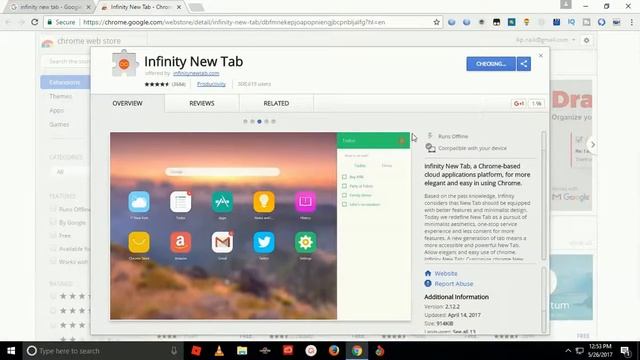Toggle the By Google checkbox
Viewport: 640px width, 360px height.
[x=53, y=222]
